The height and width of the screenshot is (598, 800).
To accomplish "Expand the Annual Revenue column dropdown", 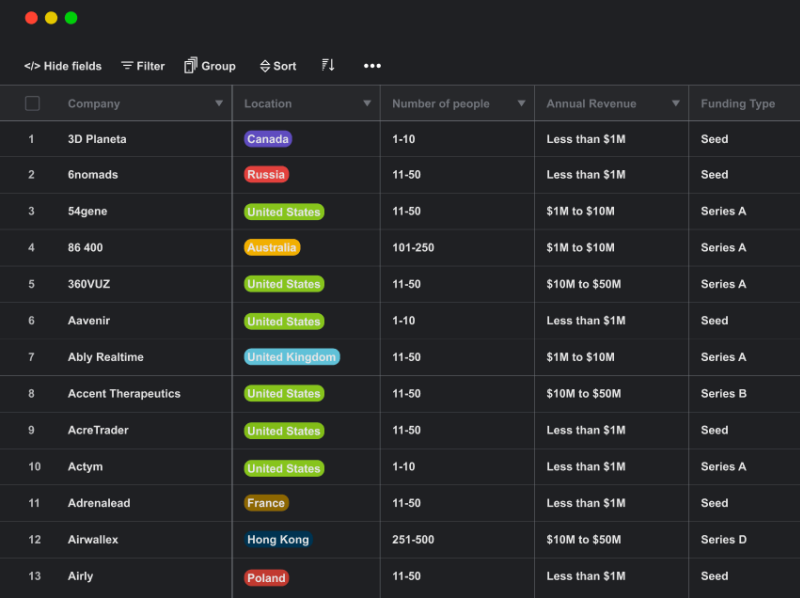I will click(676, 104).
